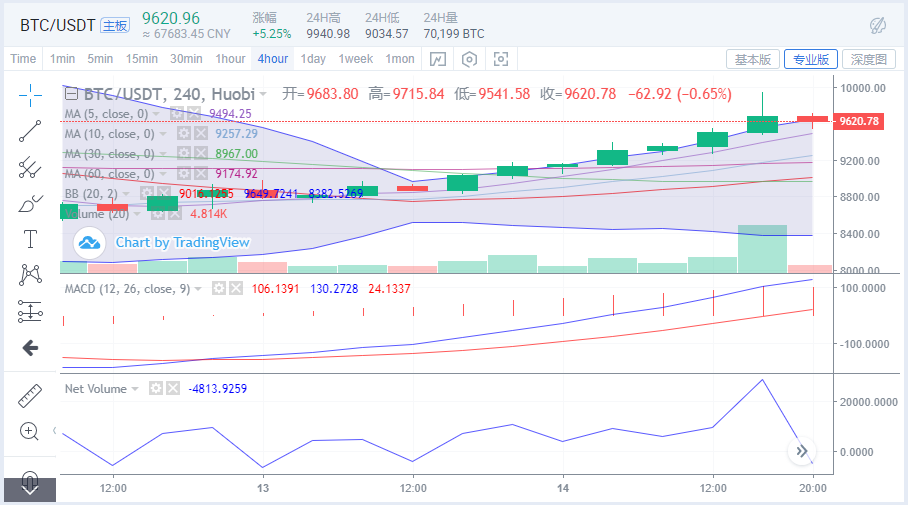Select the pitchfork drawing tool
The image size is (908, 505).
coord(30,167)
